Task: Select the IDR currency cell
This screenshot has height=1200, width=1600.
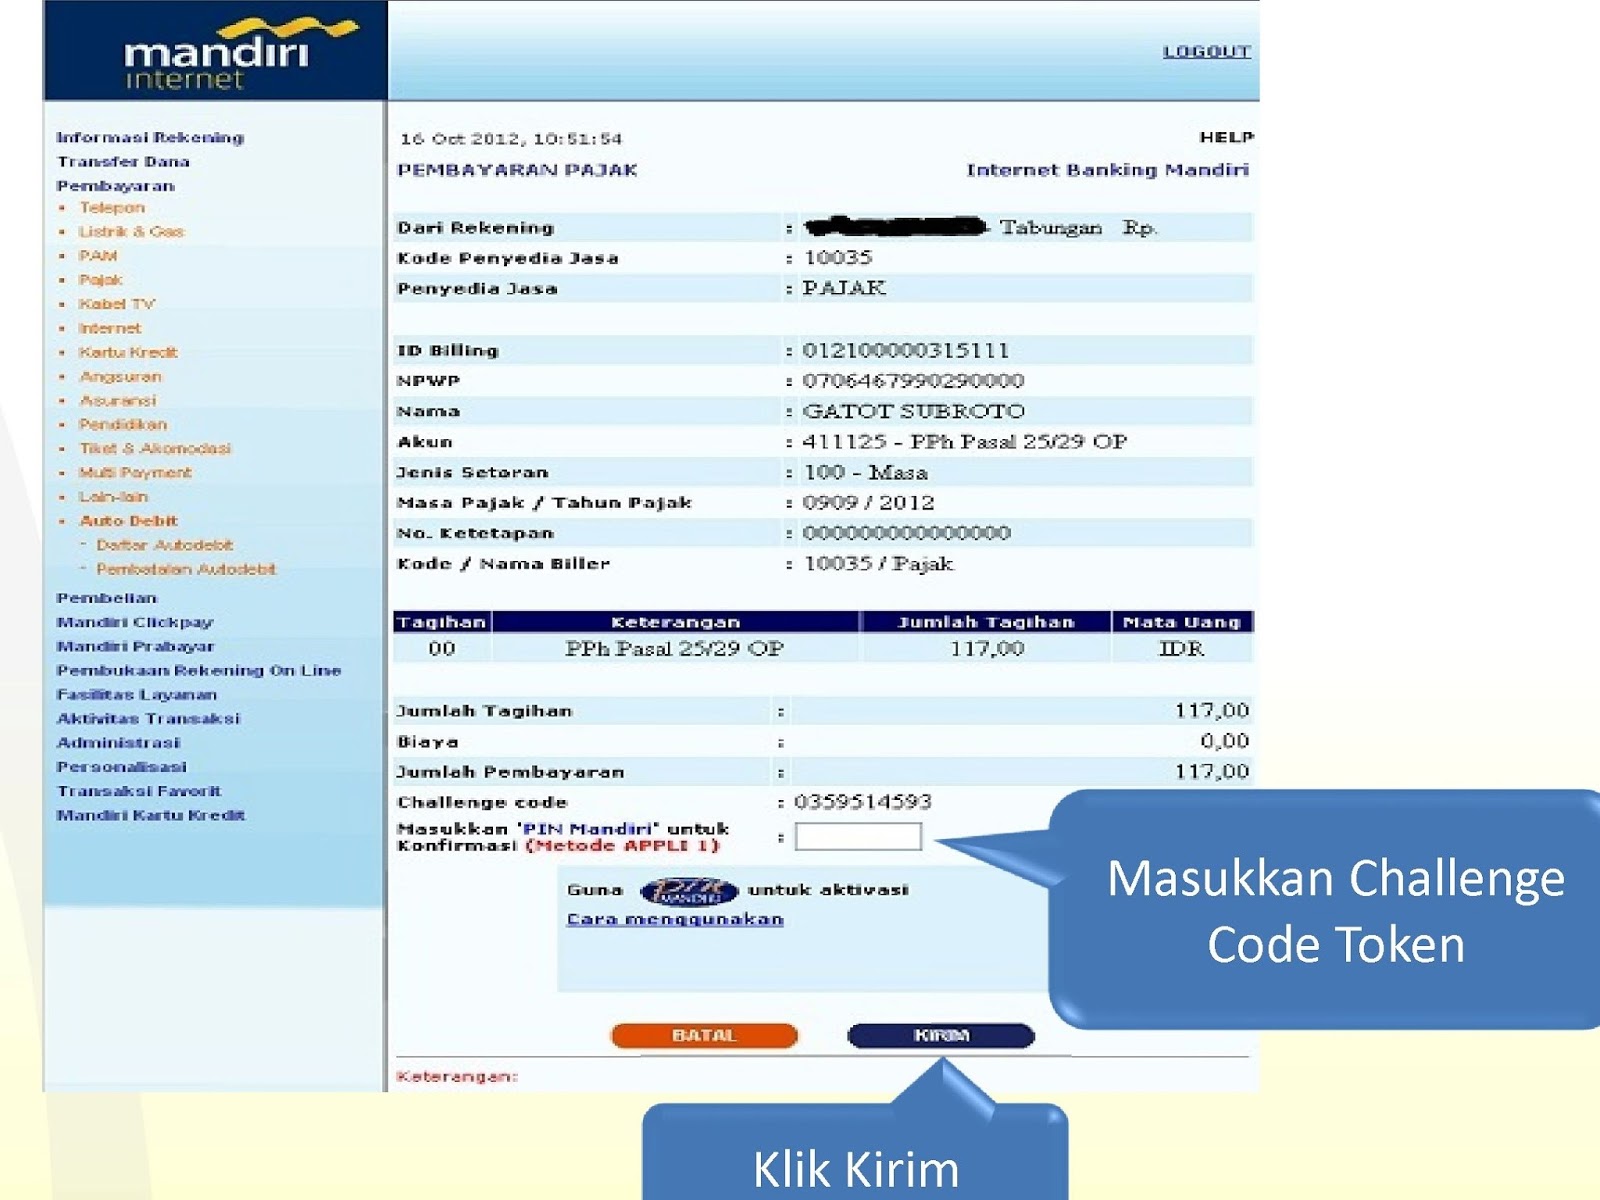Action: point(1182,649)
